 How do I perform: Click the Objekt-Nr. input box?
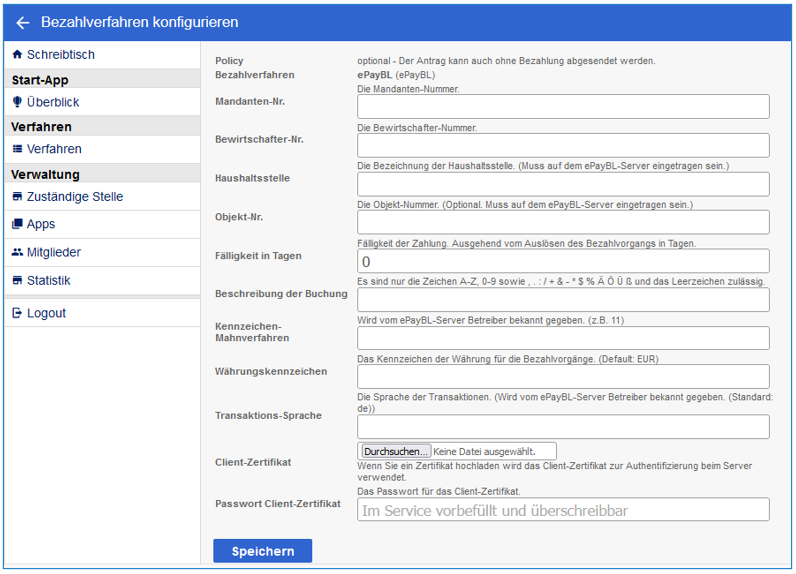coord(563,222)
